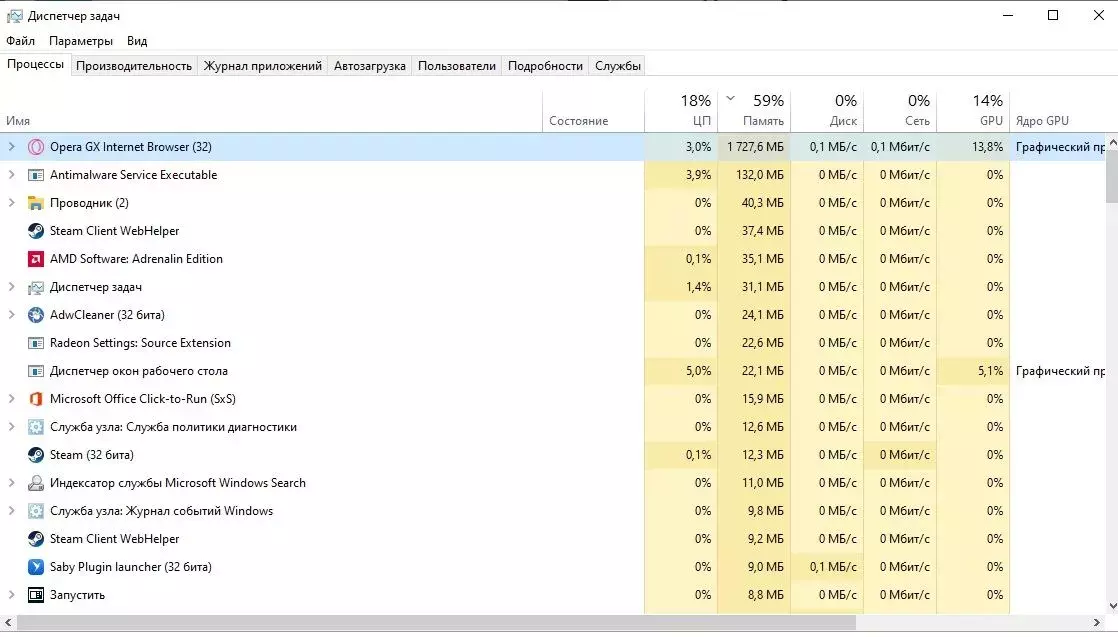Image resolution: width=1118 pixels, height=637 pixels.
Task: Open the Параметры menu
Action: coord(81,41)
